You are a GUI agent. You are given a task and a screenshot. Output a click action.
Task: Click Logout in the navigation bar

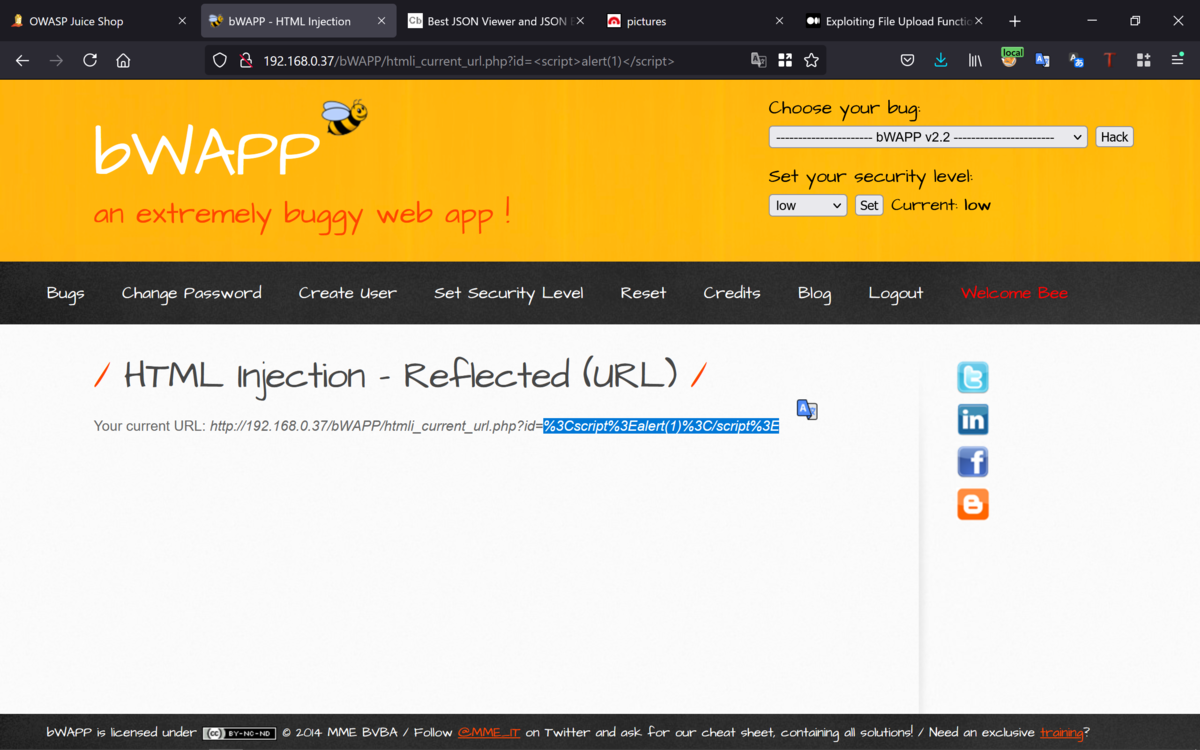[x=896, y=293]
